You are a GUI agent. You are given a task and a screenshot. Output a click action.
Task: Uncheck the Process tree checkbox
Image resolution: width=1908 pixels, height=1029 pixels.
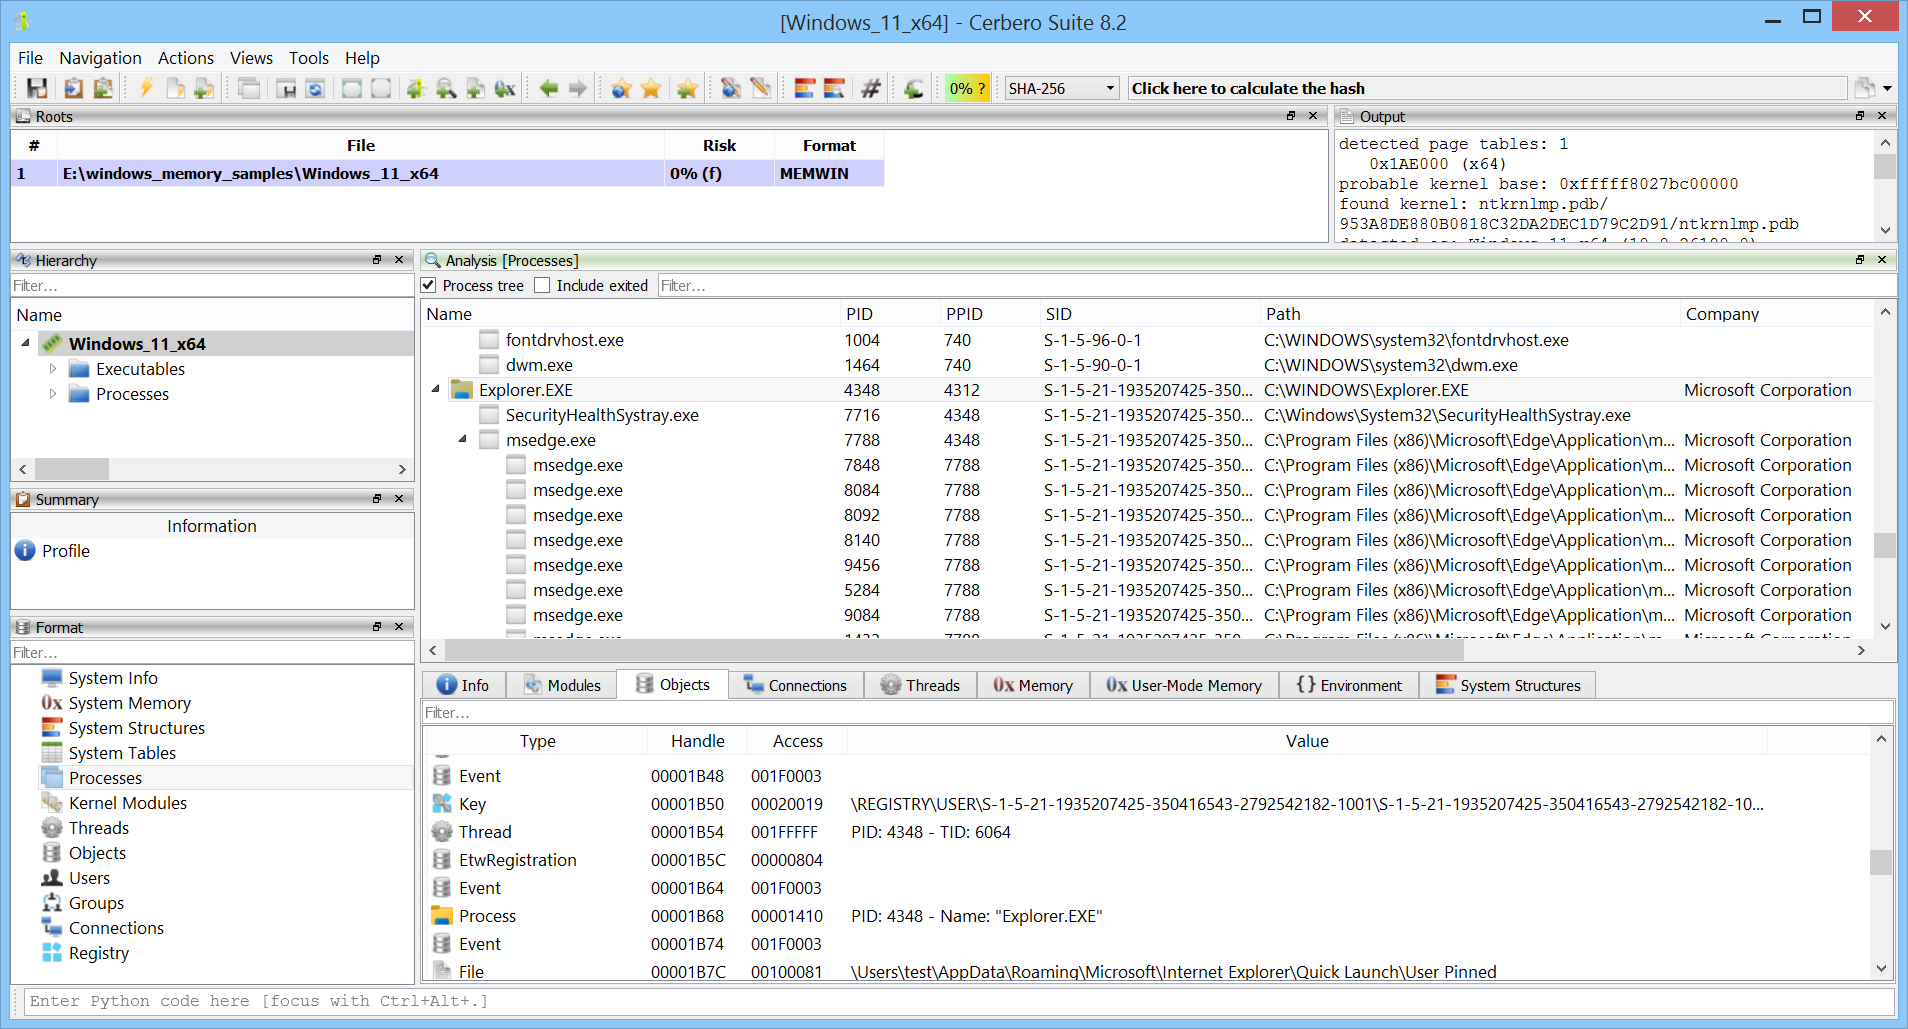[x=429, y=286]
